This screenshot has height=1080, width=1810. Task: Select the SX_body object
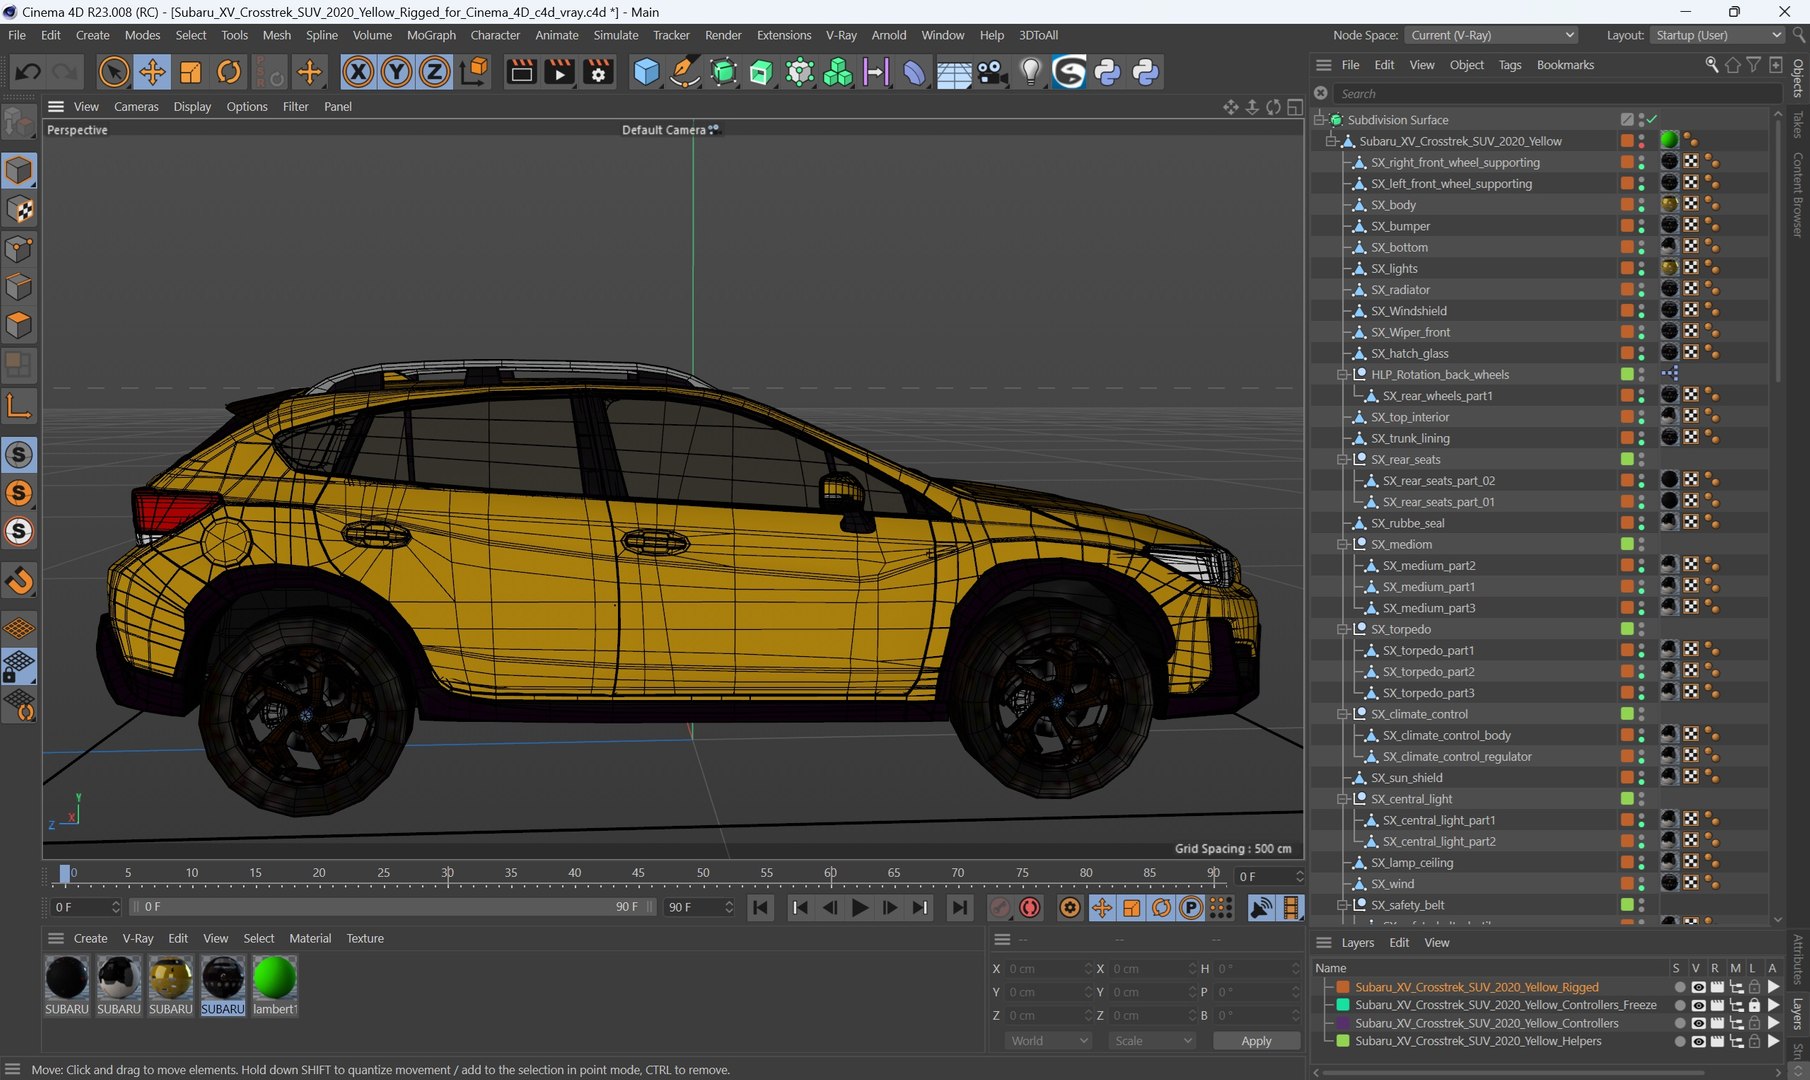[1393, 205]
